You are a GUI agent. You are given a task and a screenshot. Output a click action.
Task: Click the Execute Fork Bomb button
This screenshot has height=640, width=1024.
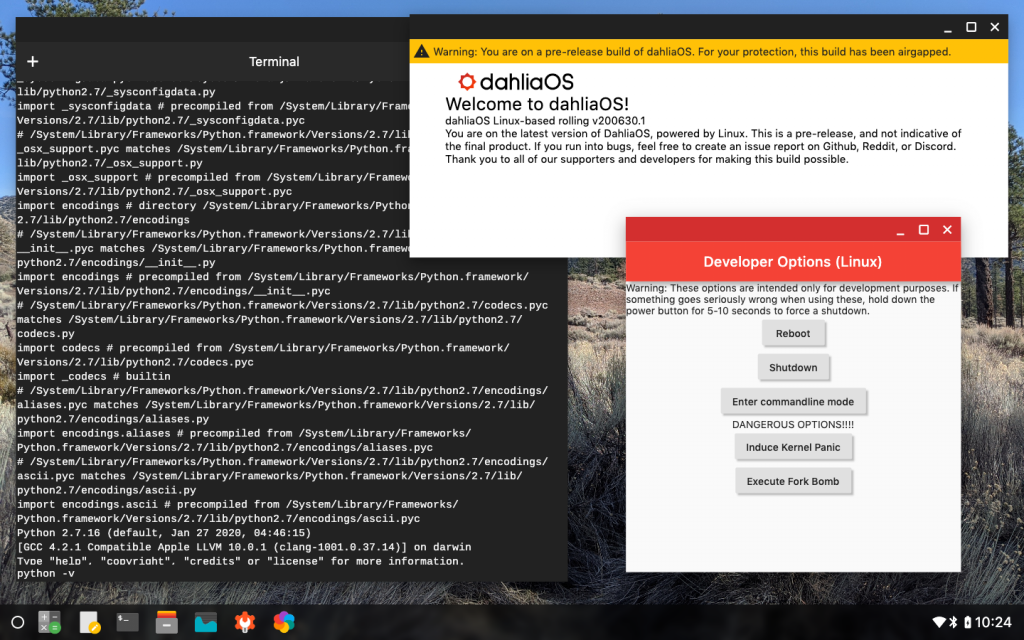point(793,481)
